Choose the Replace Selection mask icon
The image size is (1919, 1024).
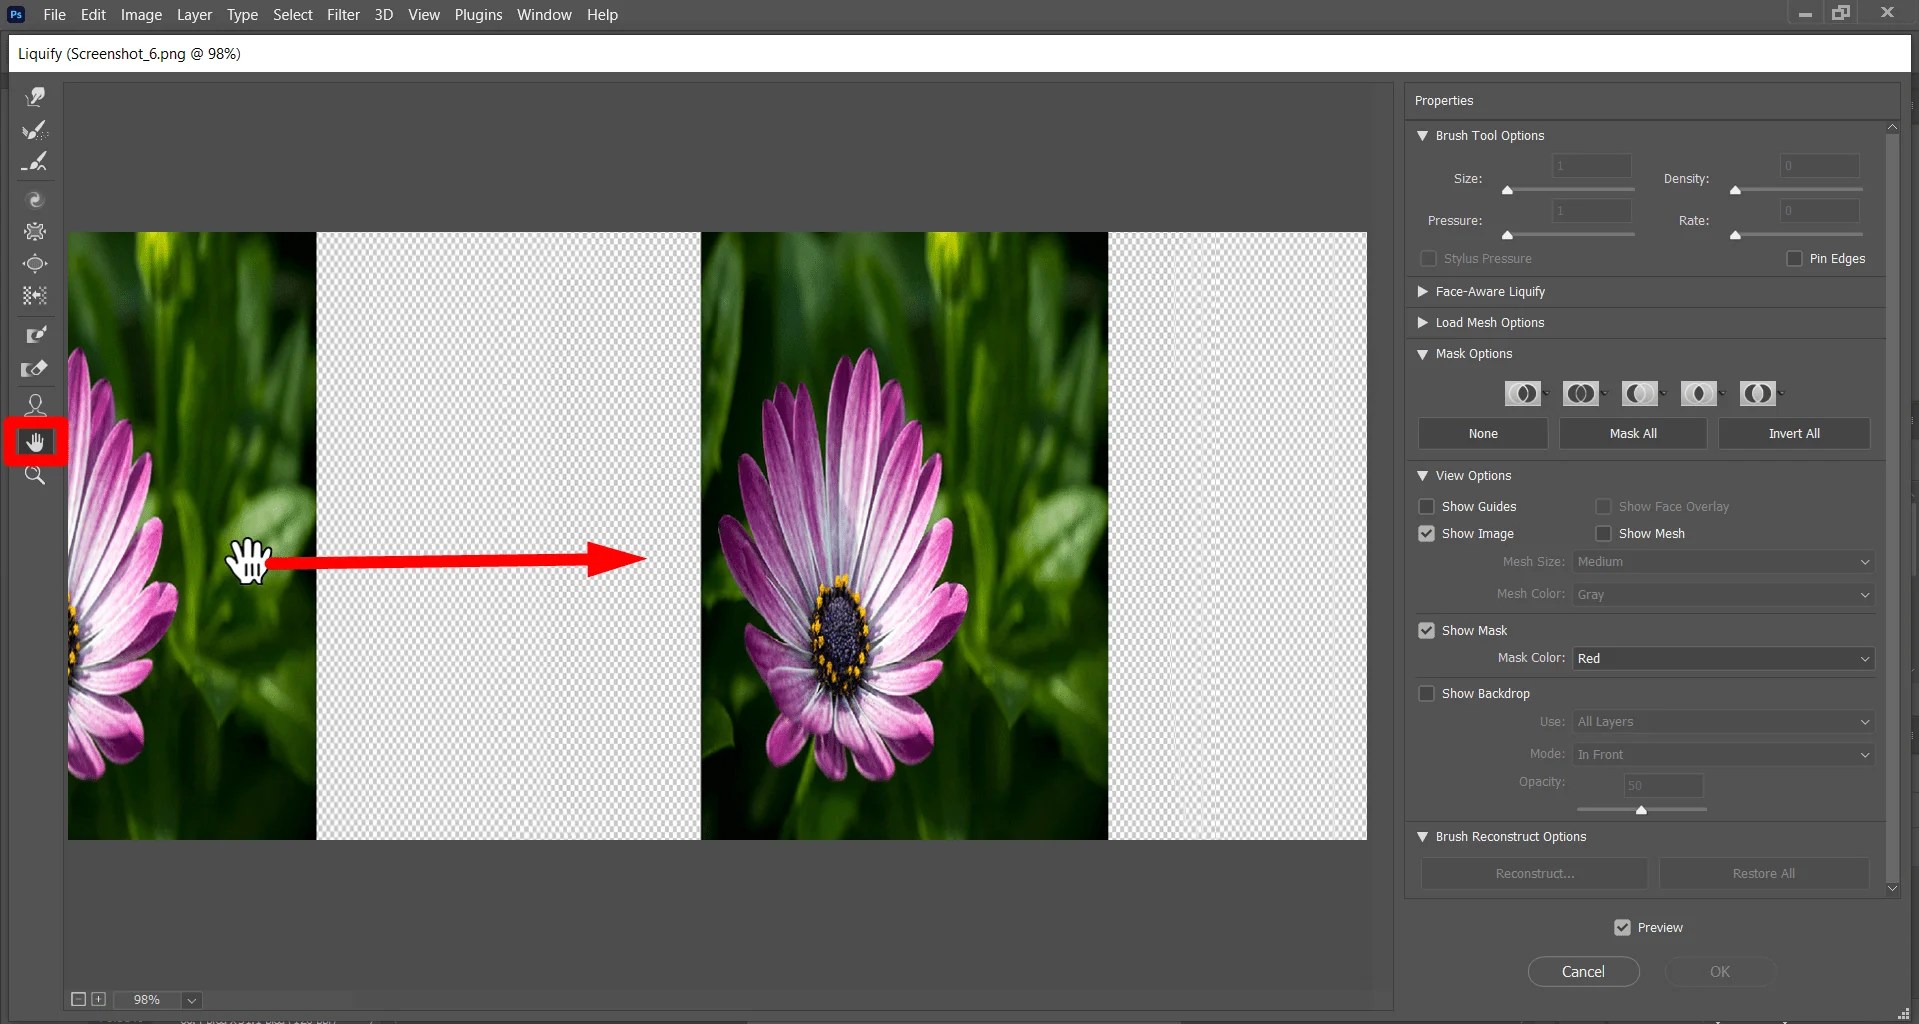(1522, 393)
